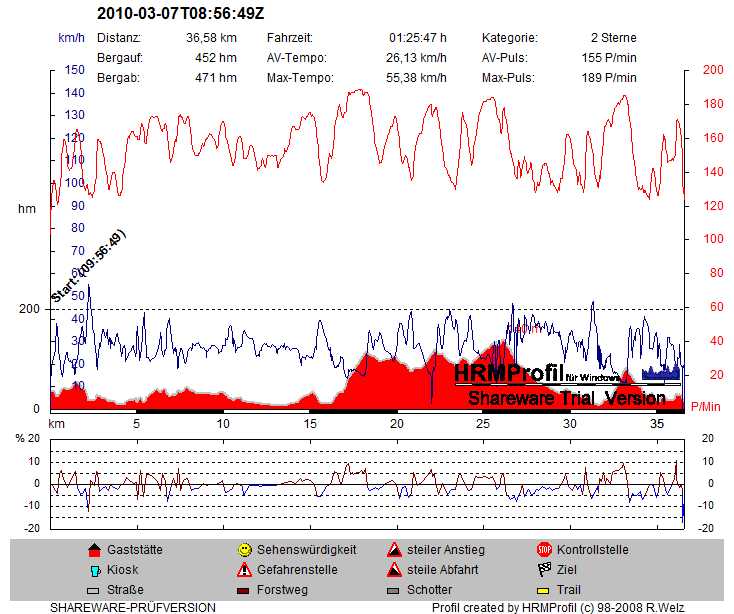This screenshot has width=734, height=614.
Task: Select the Ziel checkered flag icon
Action: point(544,570)
